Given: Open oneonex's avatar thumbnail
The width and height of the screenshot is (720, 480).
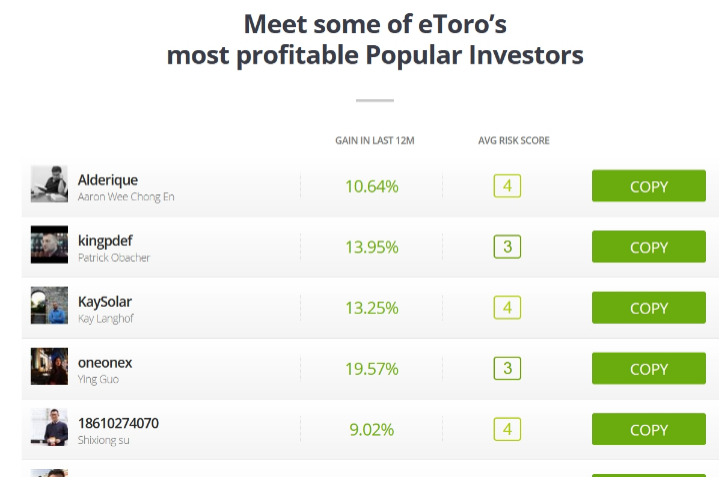Looking at the screenshot, I should click(49, 366).
